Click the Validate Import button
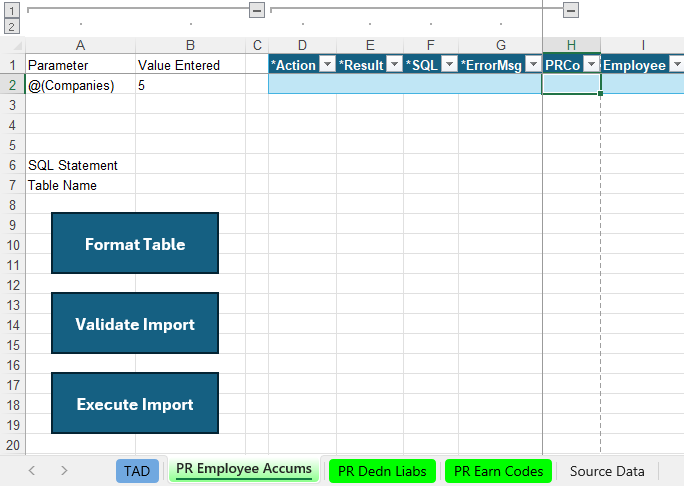 point(135,323)
